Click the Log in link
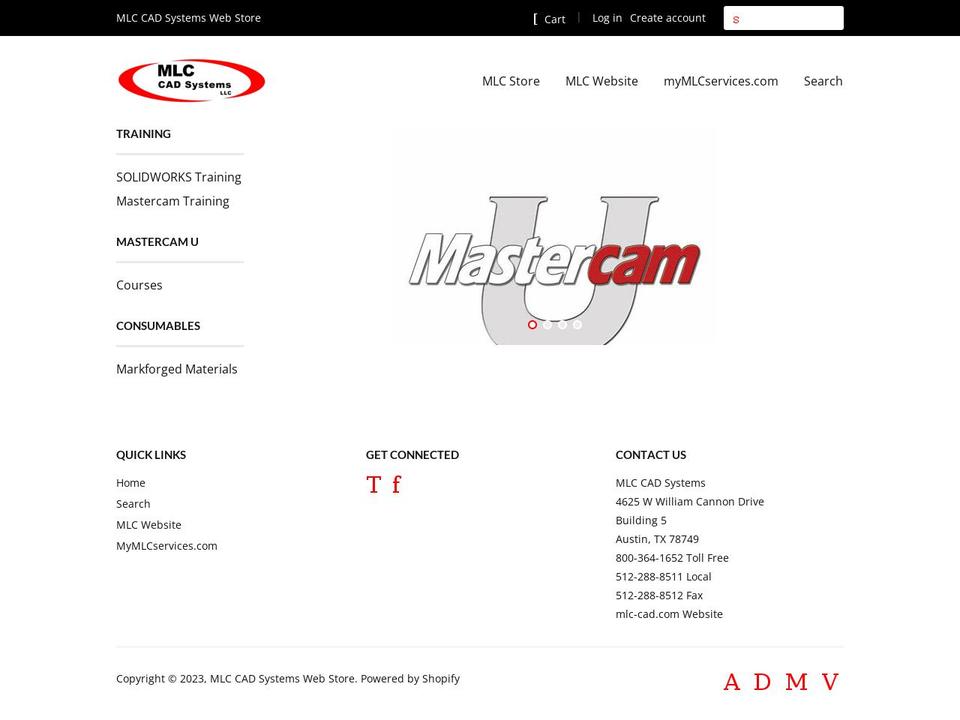The height and width of the screenshot is (720, 960). click(607, 18)
